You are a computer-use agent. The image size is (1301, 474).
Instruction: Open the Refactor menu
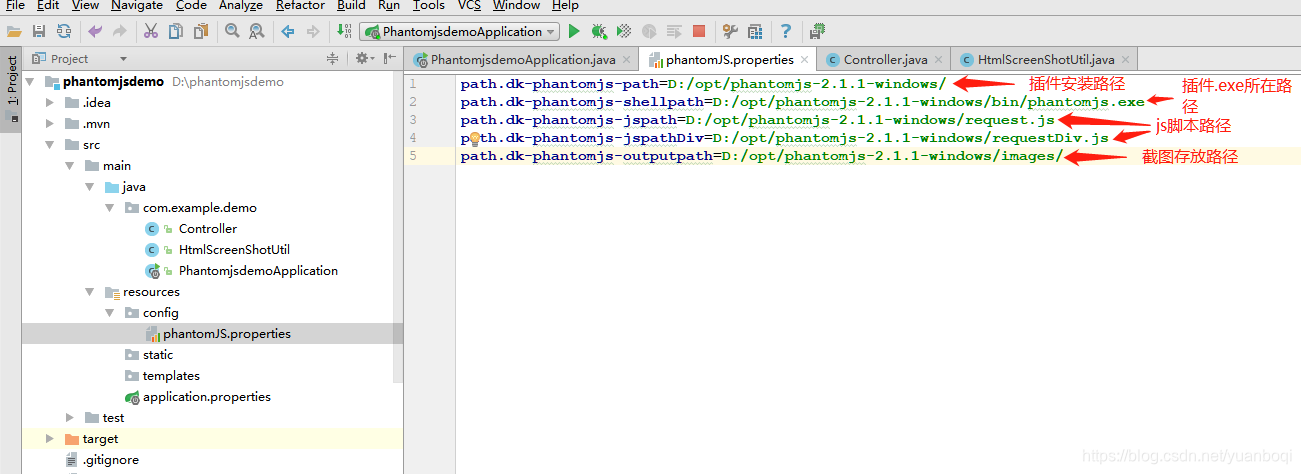[300, 6]
